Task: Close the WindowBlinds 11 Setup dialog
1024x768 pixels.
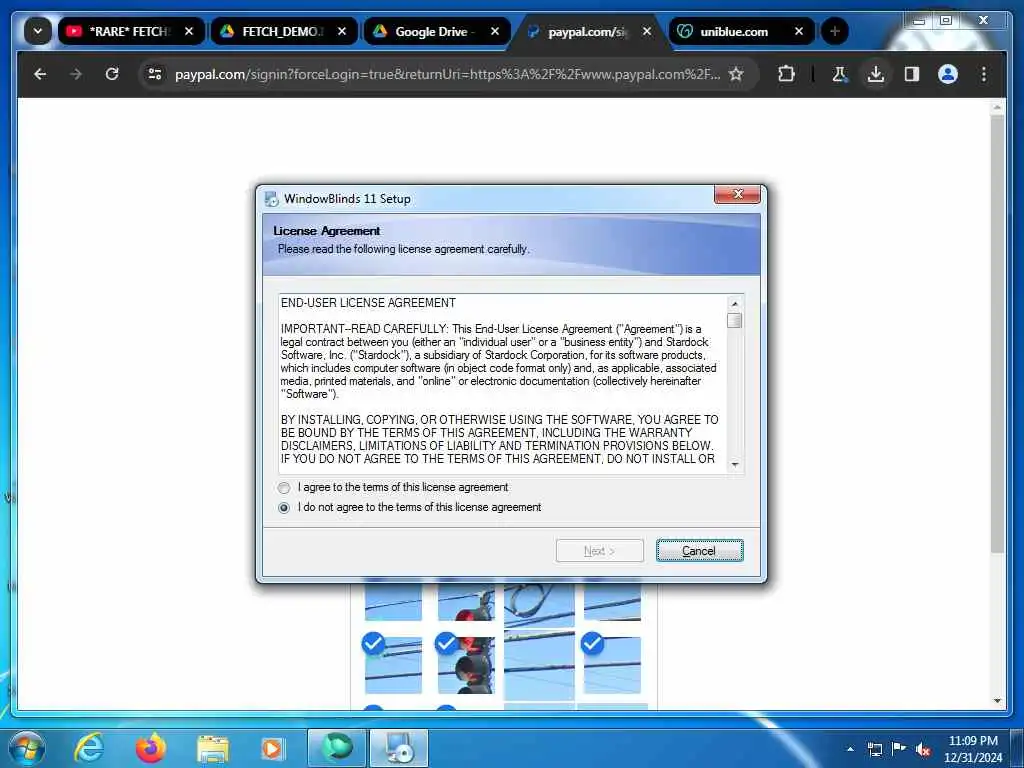Action: (737, 194)
